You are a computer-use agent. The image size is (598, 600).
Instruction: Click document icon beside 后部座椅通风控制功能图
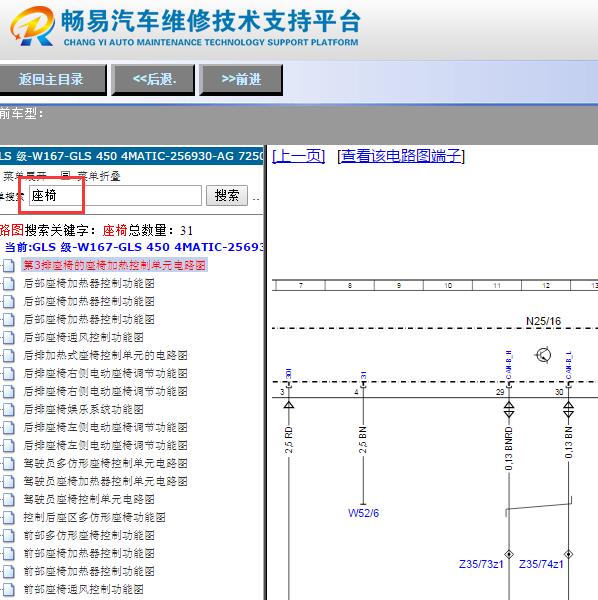click(x=9, y=337)
